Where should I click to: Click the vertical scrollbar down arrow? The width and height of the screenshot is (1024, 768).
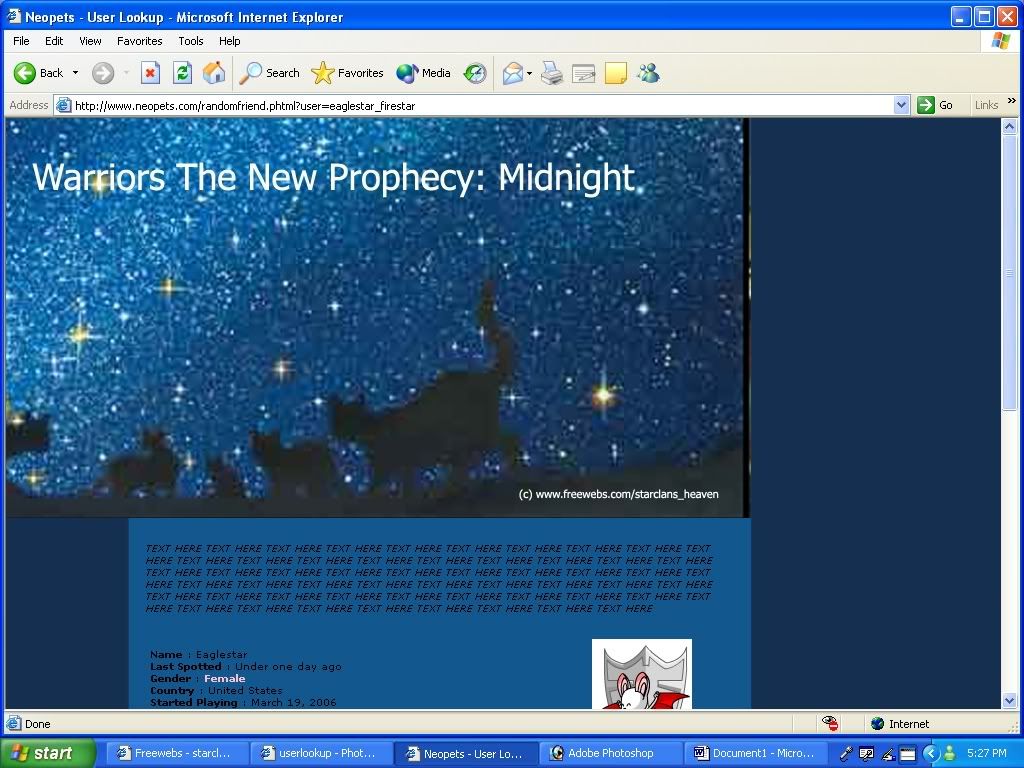pos(1009,701)
